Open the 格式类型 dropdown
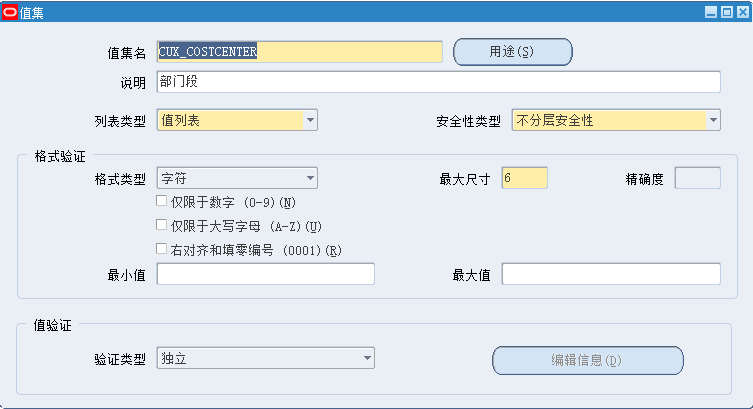Viewport: 753px width, 409px height. point(311,179)
